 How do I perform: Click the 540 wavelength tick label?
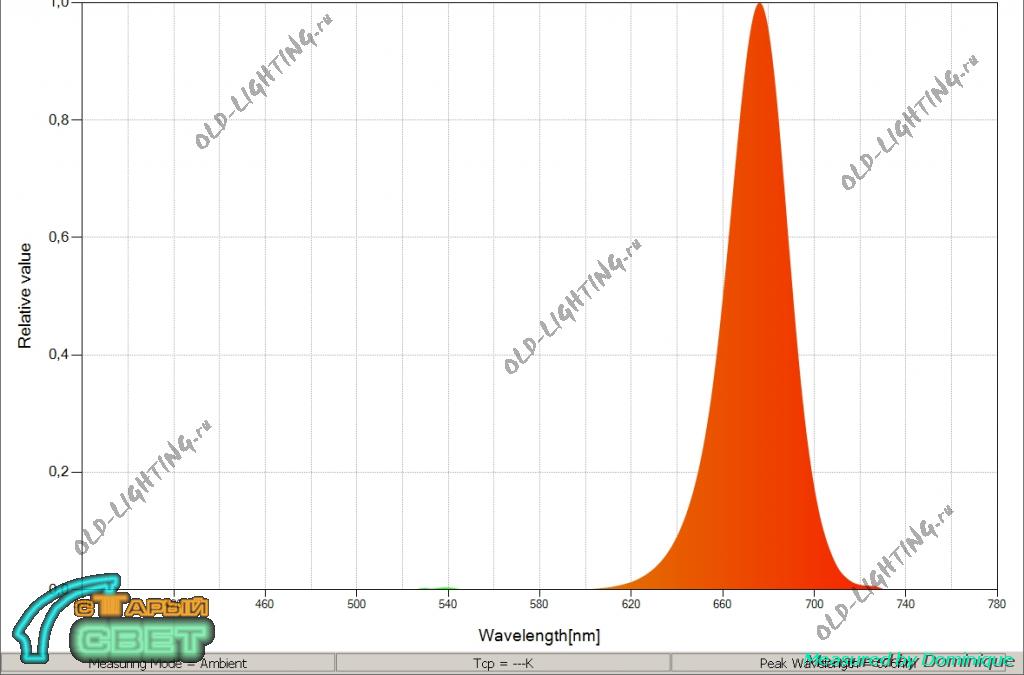447,604
